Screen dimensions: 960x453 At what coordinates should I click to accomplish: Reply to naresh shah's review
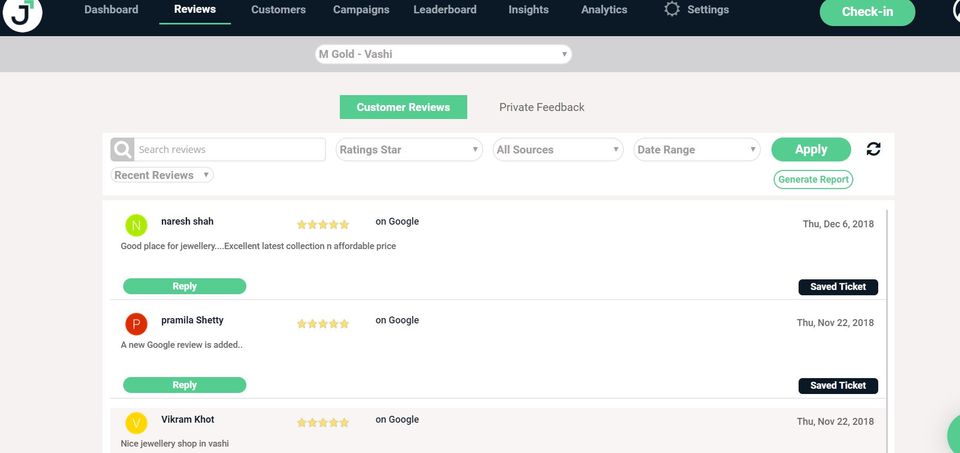point(184,287)
